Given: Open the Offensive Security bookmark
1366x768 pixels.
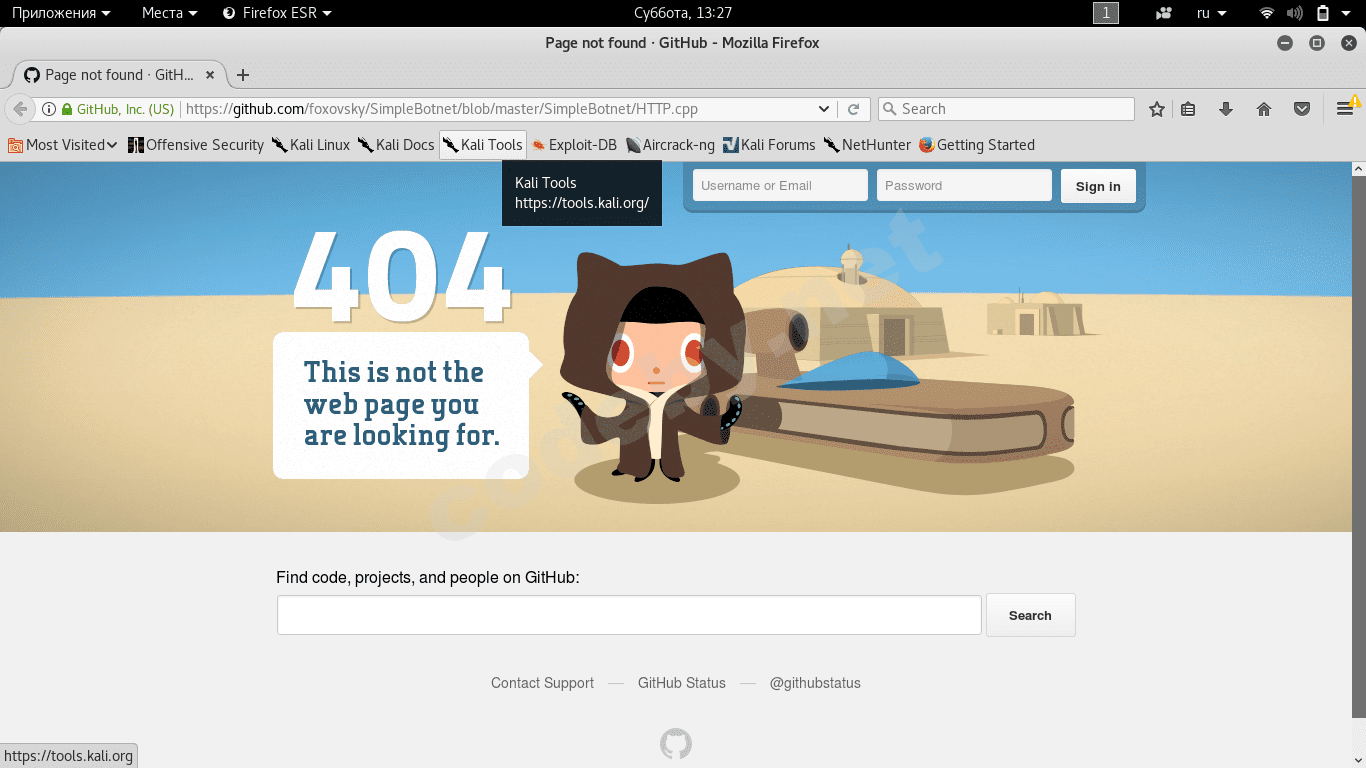Looking at the screenshot, I should coord(196,145).
